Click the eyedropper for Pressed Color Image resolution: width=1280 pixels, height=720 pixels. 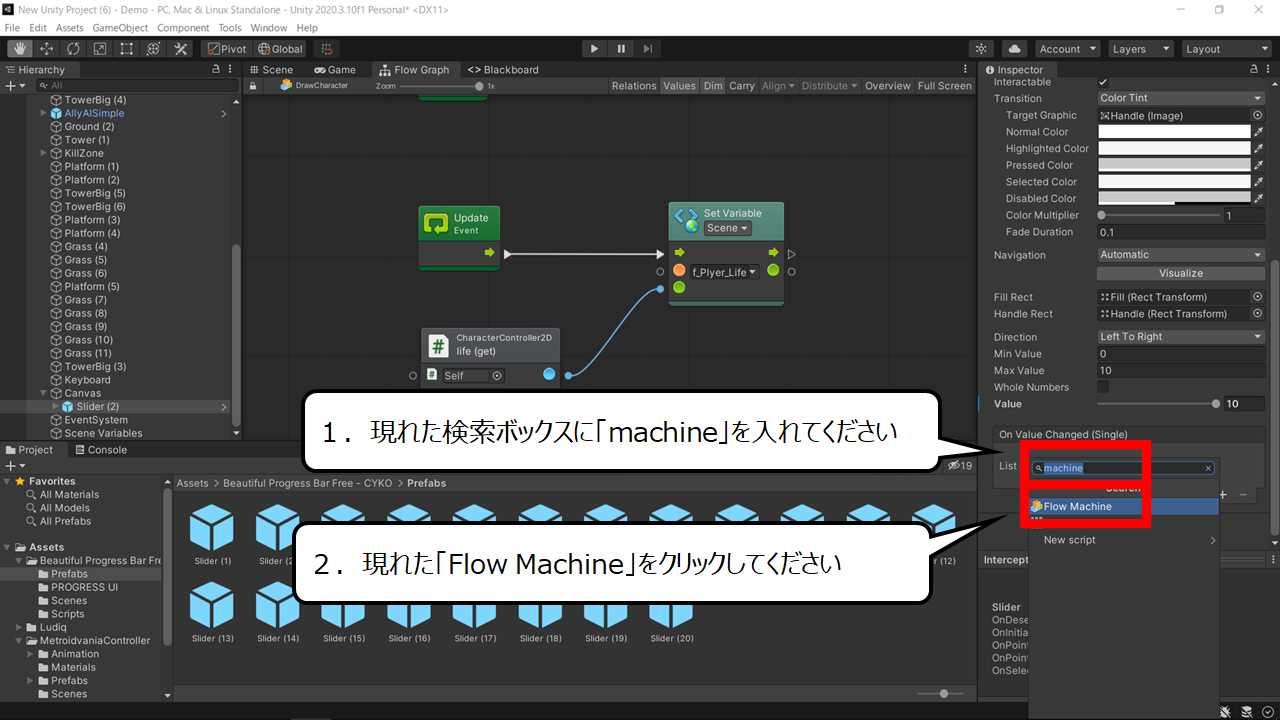1258,165
